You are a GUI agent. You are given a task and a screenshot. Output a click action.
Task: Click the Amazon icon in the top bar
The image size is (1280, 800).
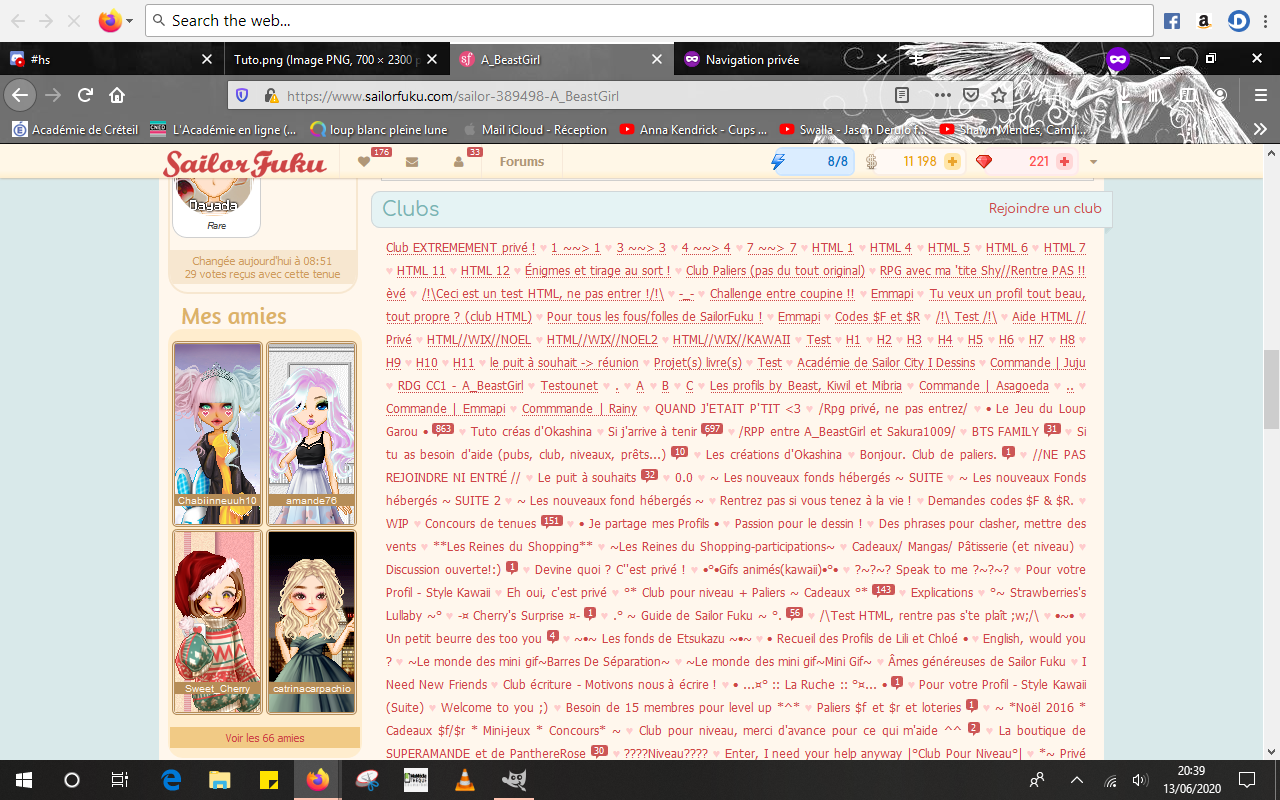1204,20
